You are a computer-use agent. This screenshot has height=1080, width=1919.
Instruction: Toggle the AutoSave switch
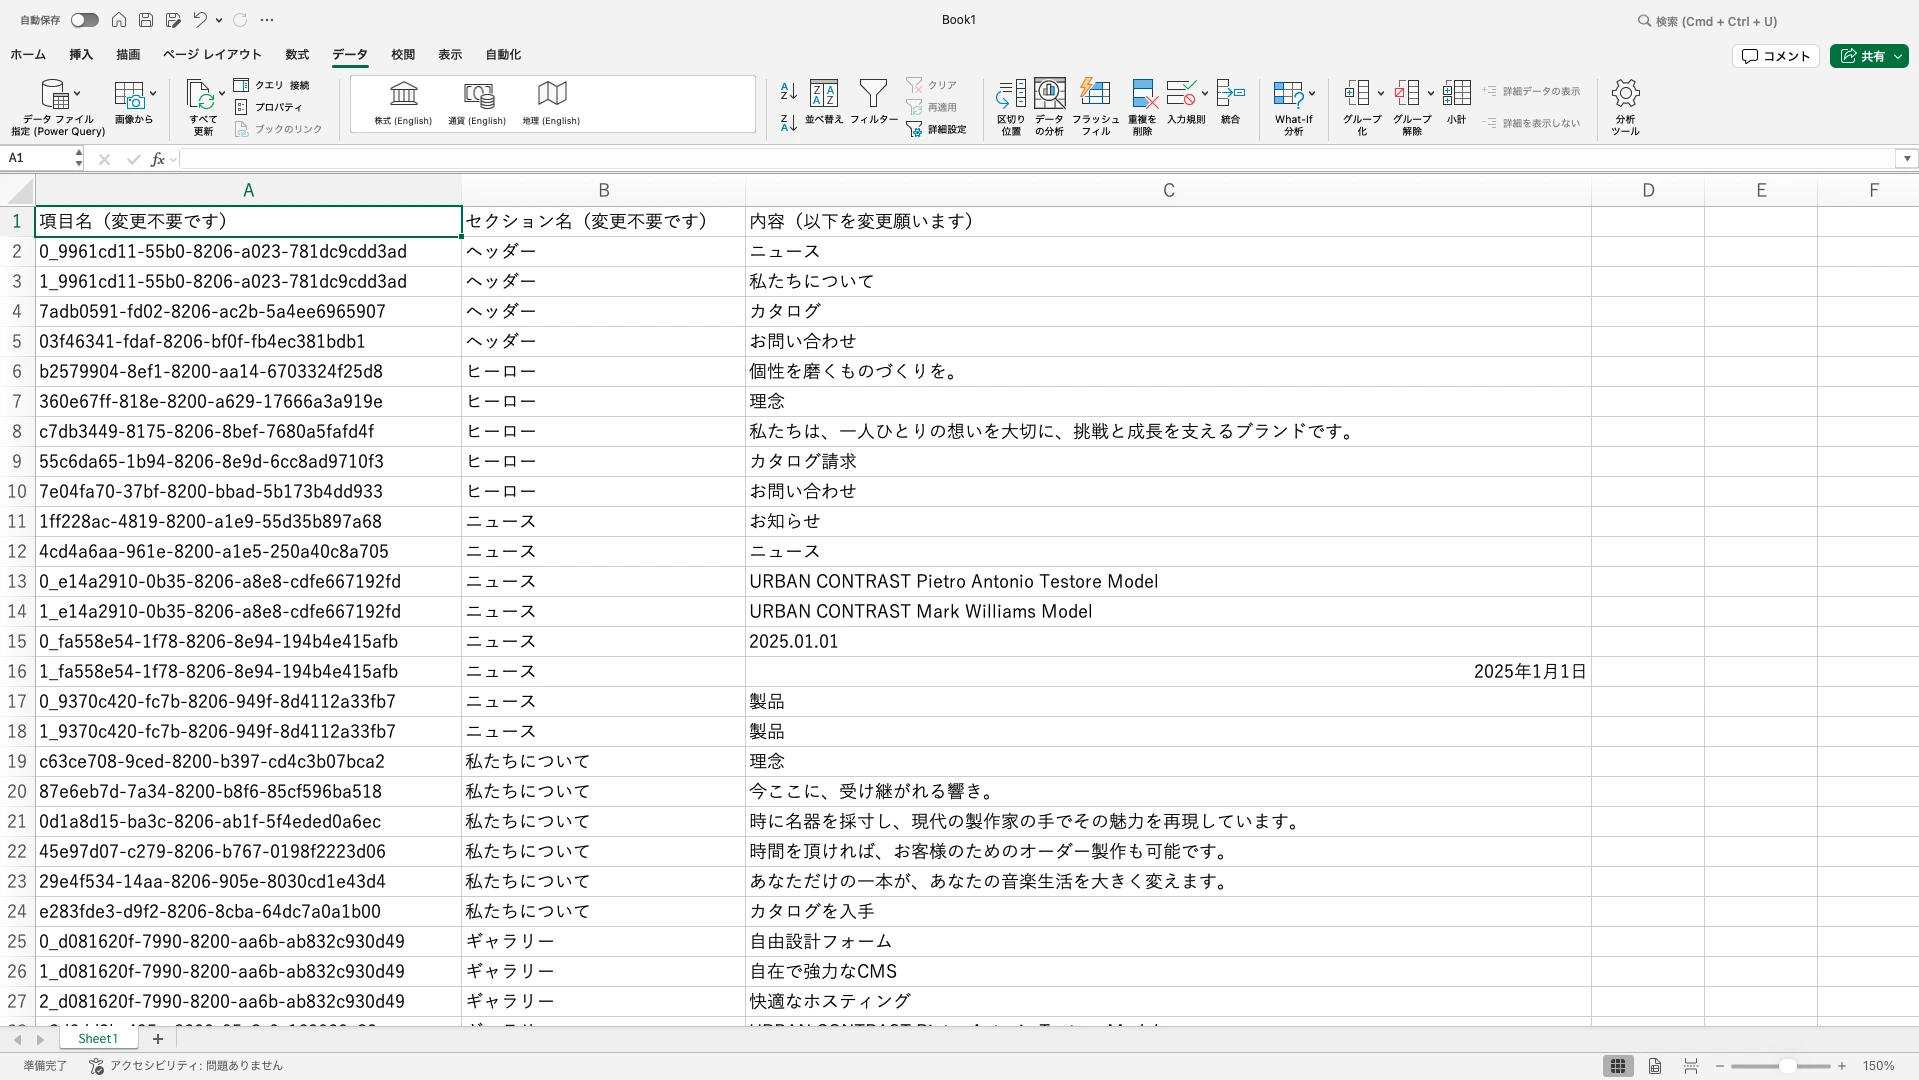pyautogui.click(x=84, y=20)
